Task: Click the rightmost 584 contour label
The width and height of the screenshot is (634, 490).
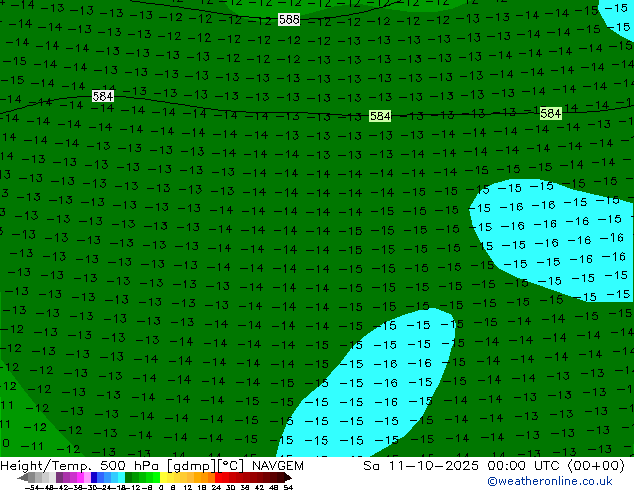Action: [x=551, y=114]
